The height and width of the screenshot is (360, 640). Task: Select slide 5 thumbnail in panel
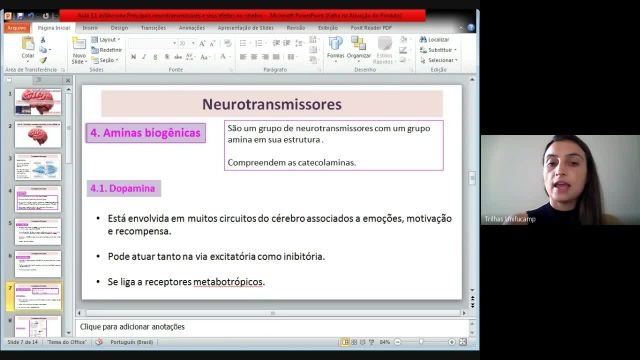click(x=38, y=231)
